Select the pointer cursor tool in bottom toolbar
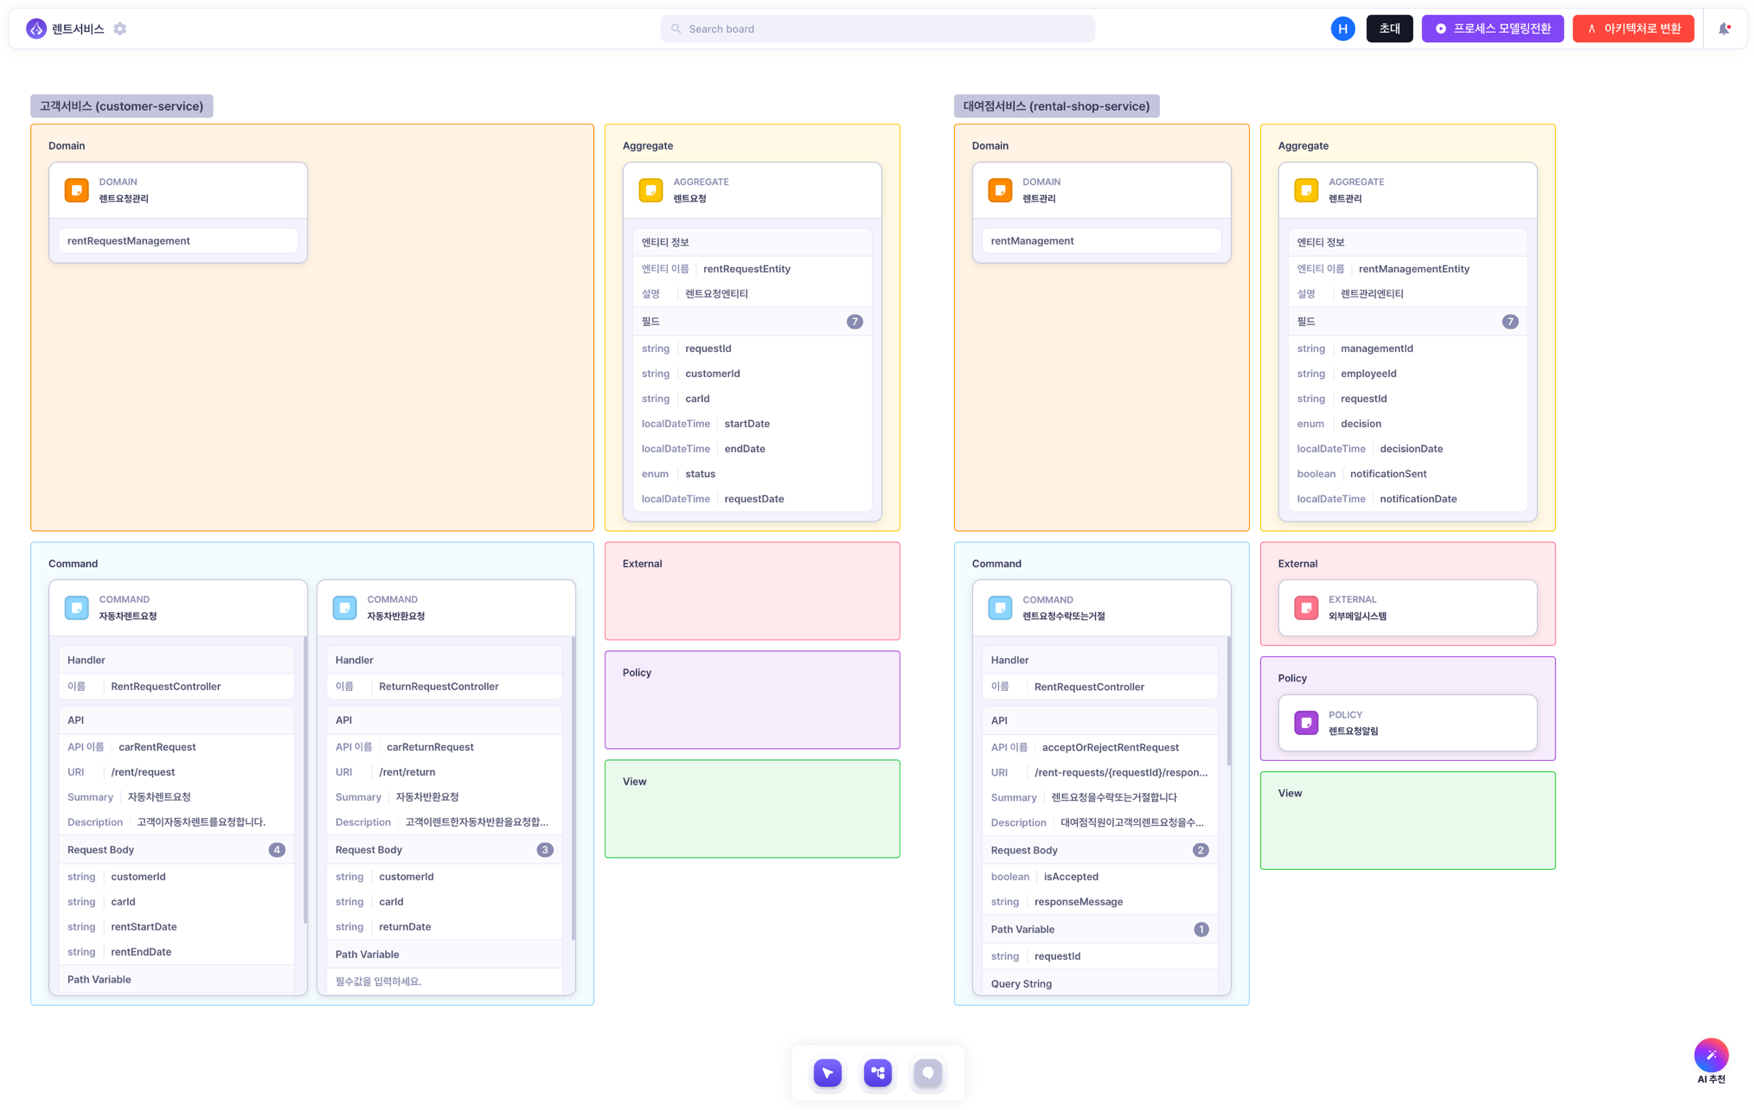This screenshot has height=1110, width=1754. [828, 1073]
